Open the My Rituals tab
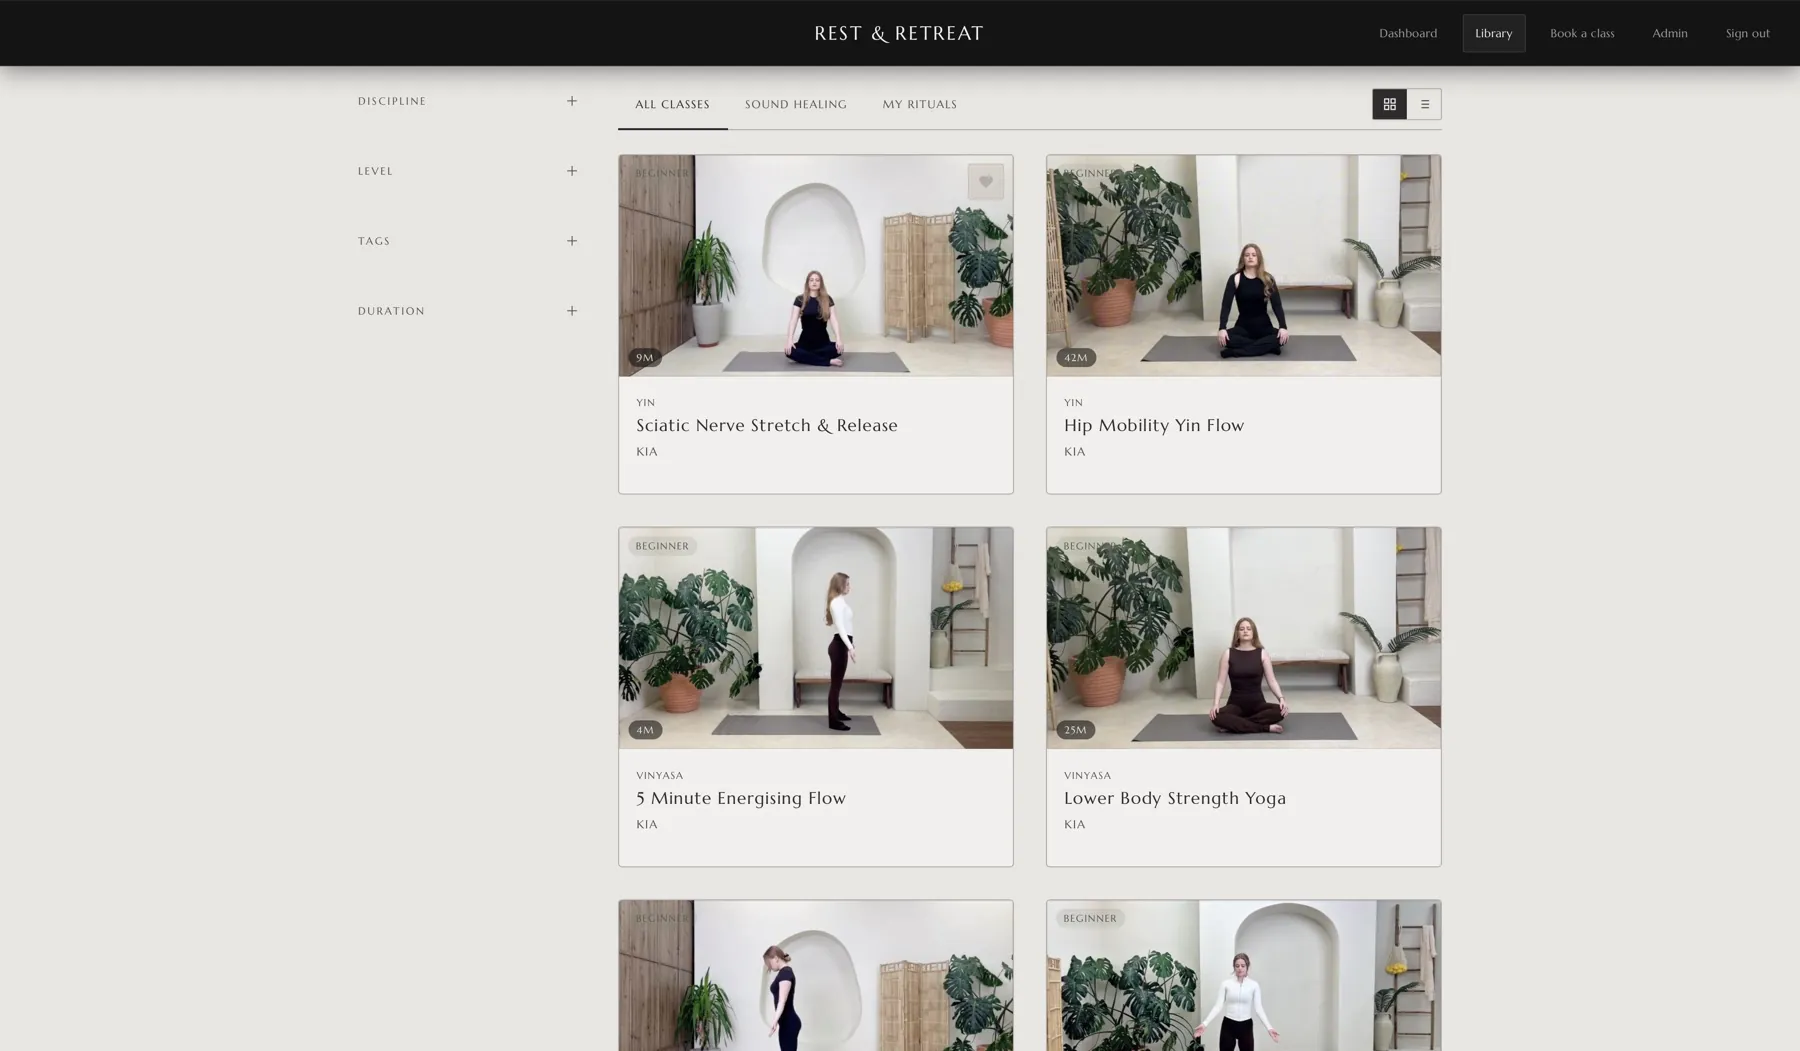Viewport: 1800px width, 1051px height. click(919, 104)
